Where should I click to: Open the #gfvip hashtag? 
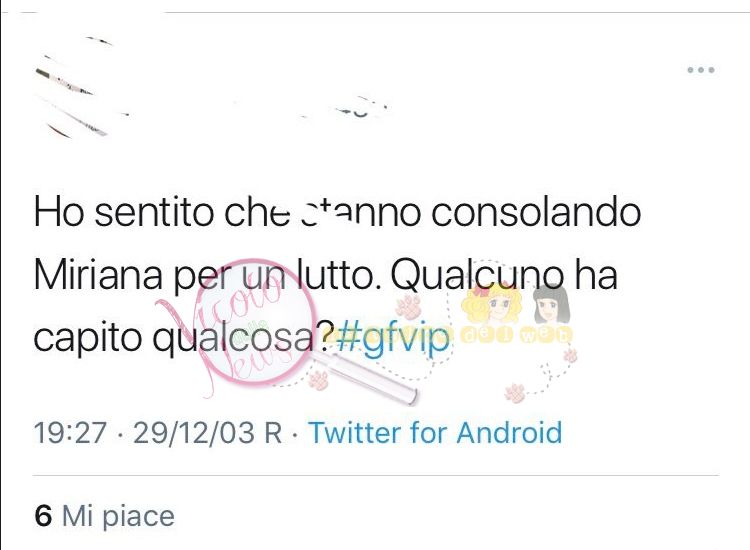[x=393, y=338]
